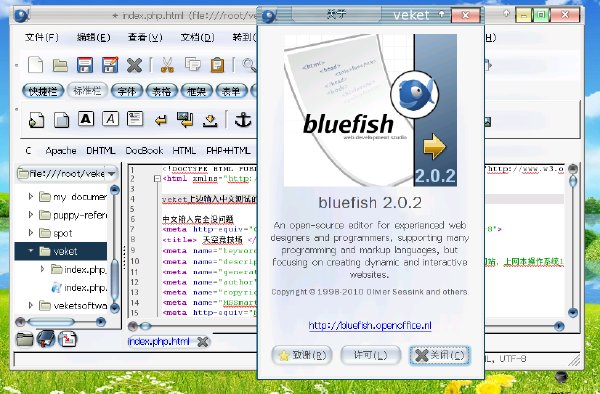The image size is (600, 394).
Task: Expand the 'my documents' folder
Action: click(31, 197)
